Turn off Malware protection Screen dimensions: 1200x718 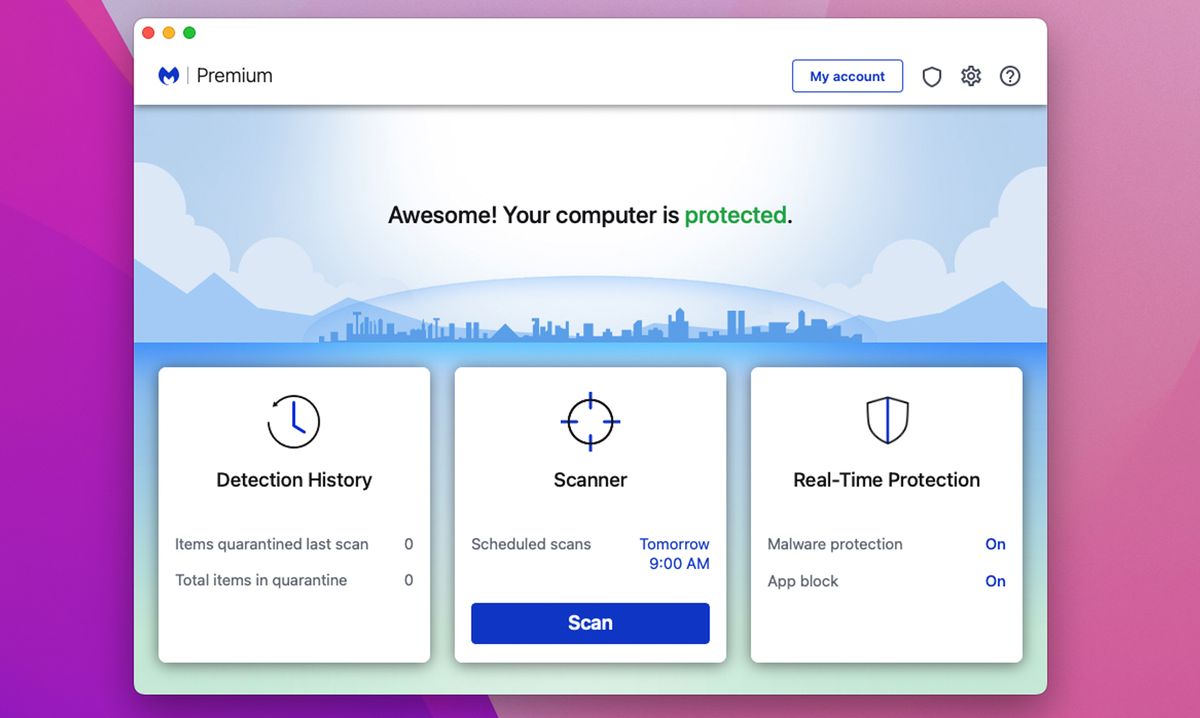coord(995,544)
